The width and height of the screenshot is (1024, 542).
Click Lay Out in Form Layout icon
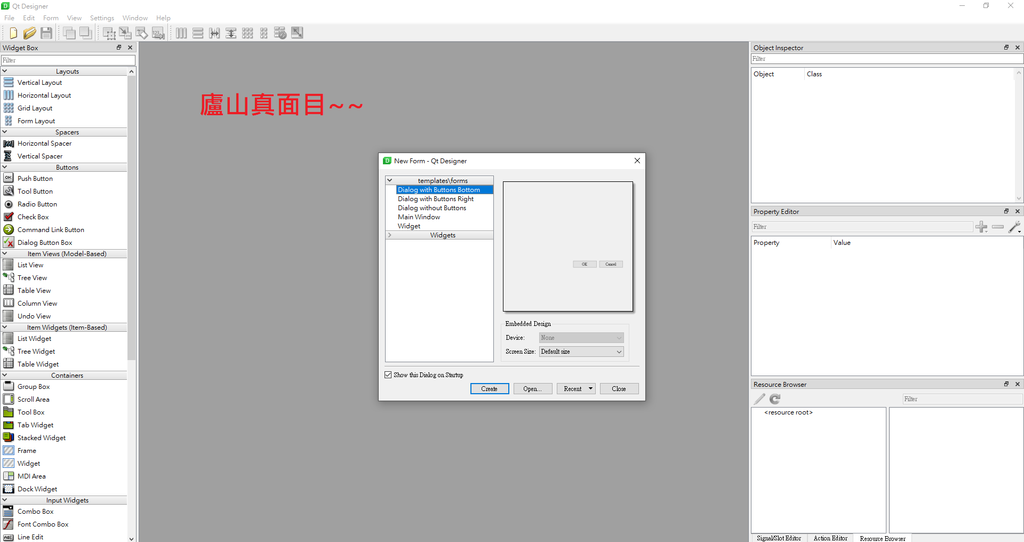click(x=264, y=33)
